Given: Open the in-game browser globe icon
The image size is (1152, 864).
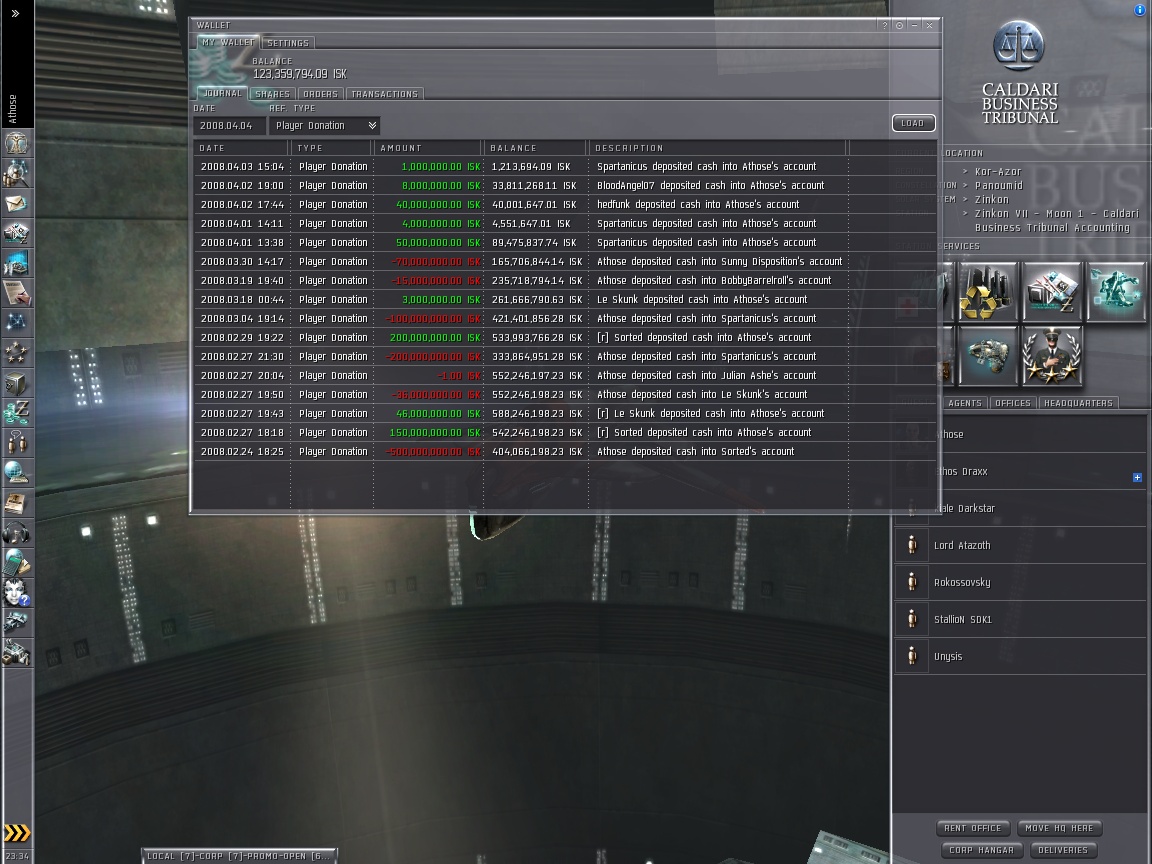Looking at the screenshot, I should (x=16, y=473).
